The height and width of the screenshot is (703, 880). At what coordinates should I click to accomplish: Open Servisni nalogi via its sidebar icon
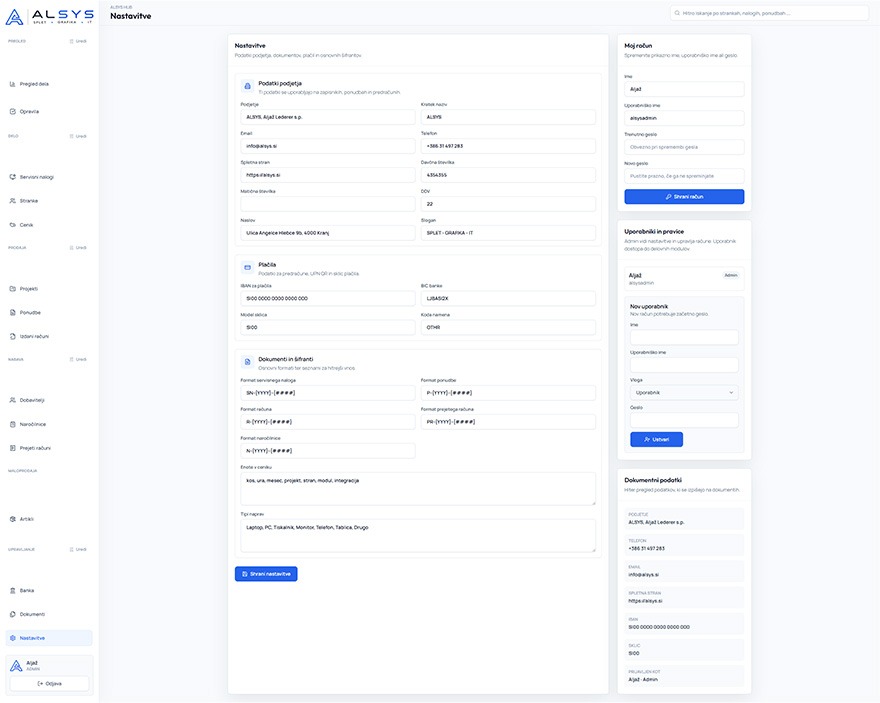(12, 177)
